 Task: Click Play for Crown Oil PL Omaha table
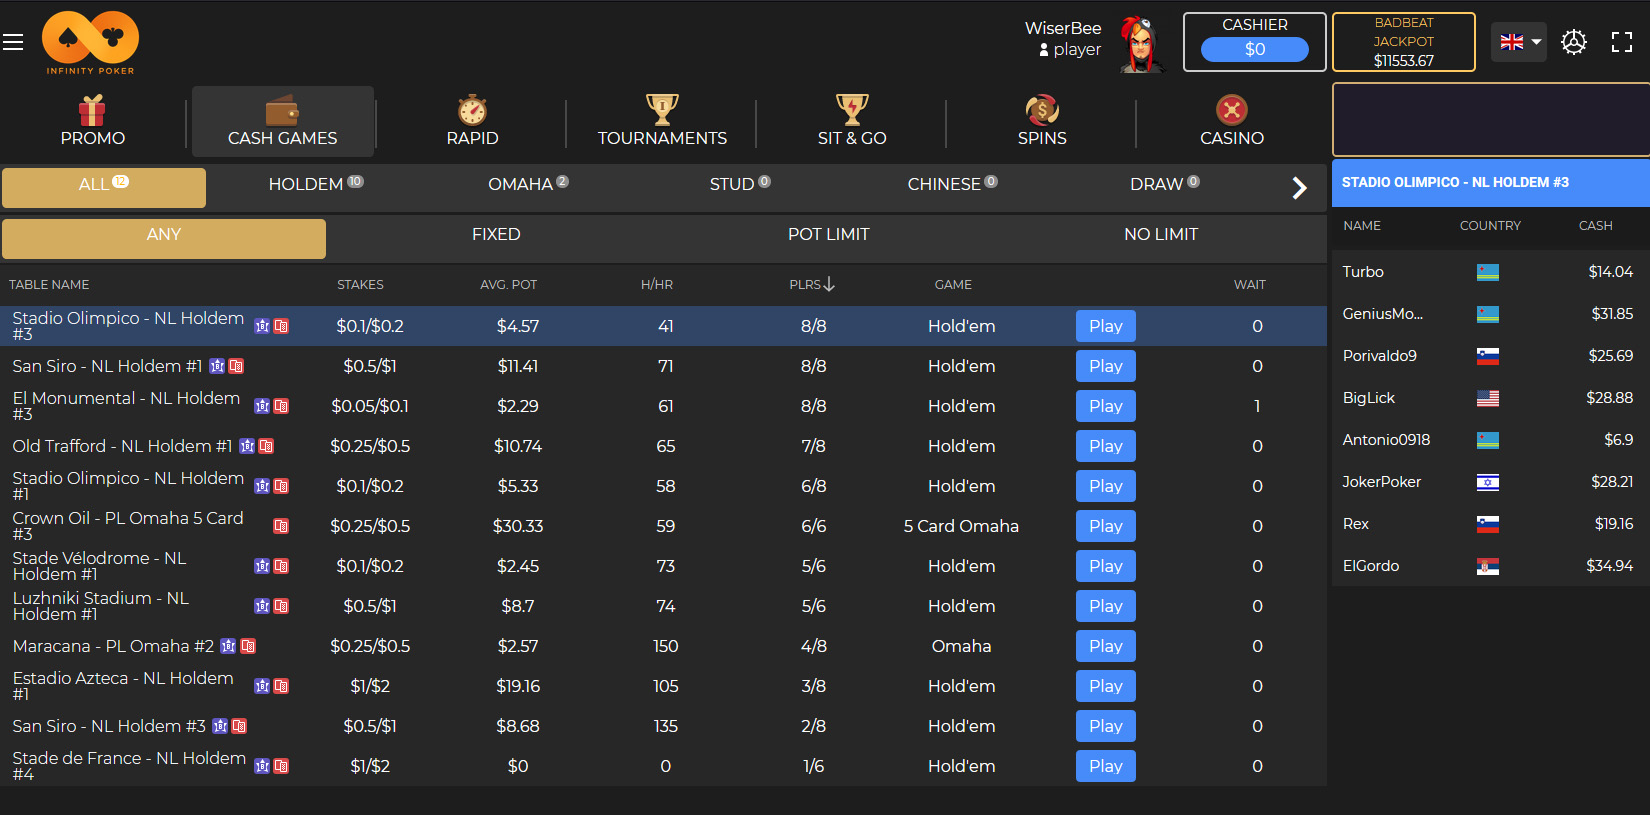point(1105,526)
